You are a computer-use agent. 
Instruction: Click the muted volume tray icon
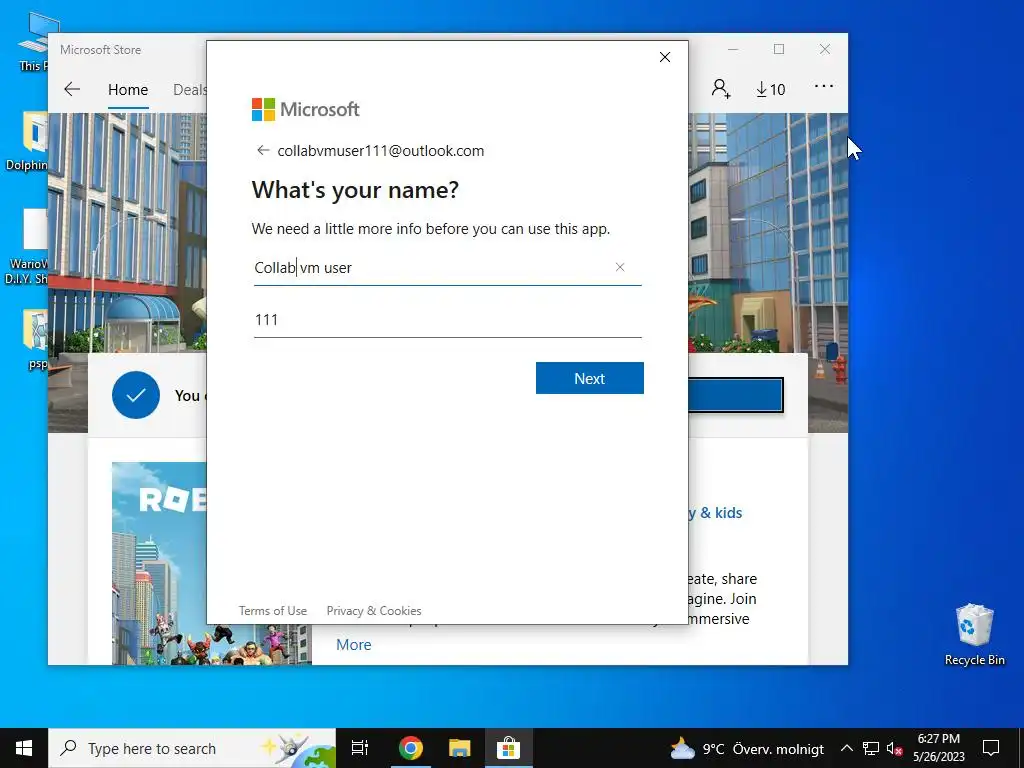pos(894,748)
